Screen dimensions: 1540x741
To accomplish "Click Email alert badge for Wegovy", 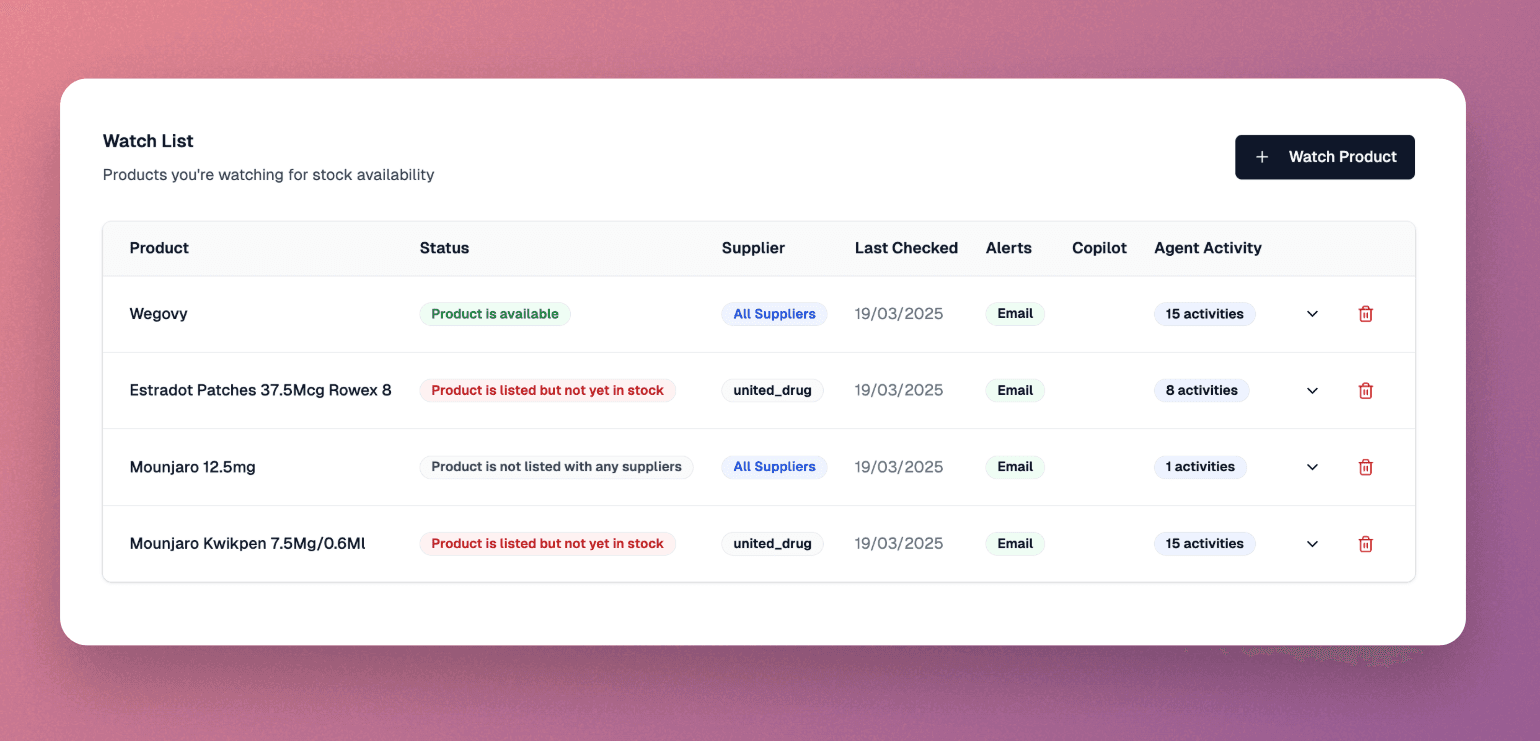I will 1015,314.
